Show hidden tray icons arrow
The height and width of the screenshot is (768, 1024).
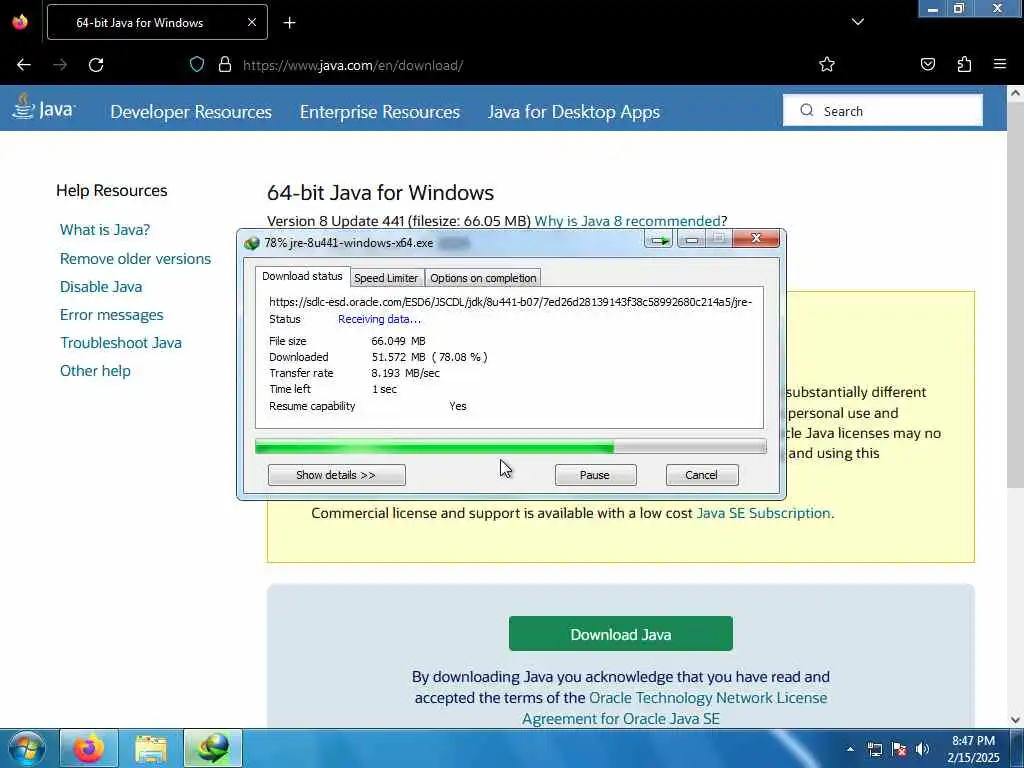coord(850,749)
